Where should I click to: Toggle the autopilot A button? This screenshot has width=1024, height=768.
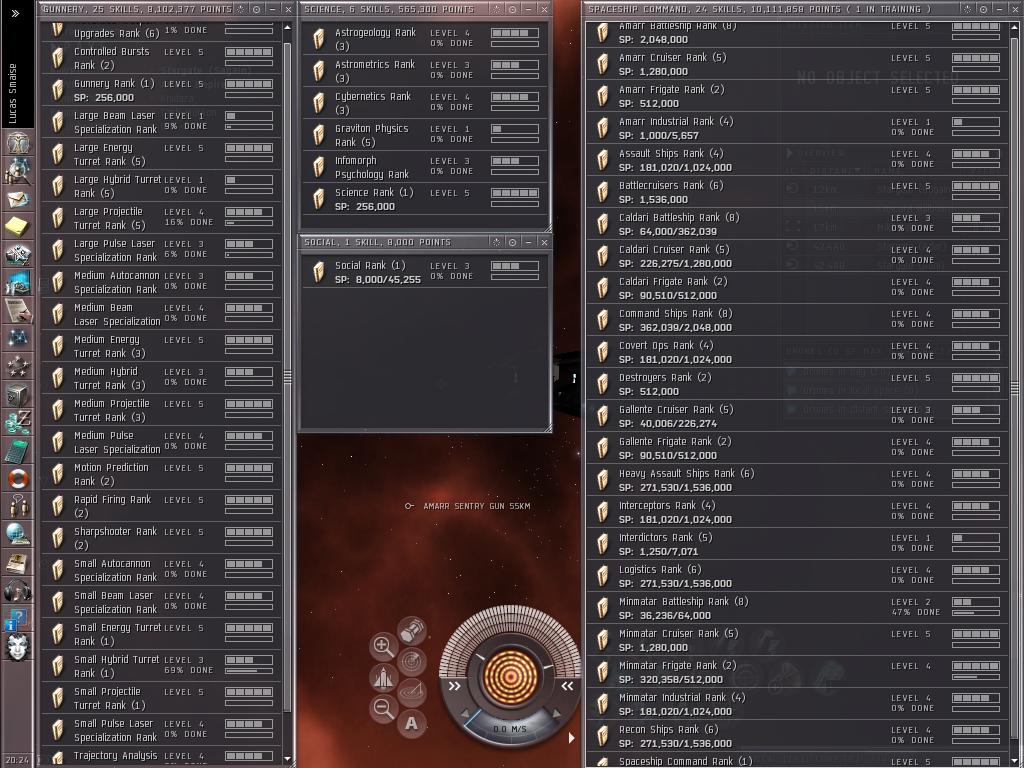tap(411, 724)
